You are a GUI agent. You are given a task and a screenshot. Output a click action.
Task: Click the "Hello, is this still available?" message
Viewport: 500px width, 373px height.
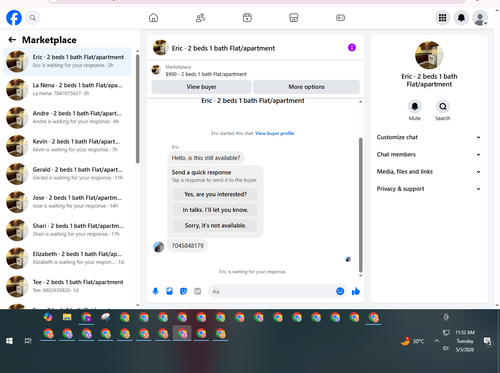click(x=206, y=158)
